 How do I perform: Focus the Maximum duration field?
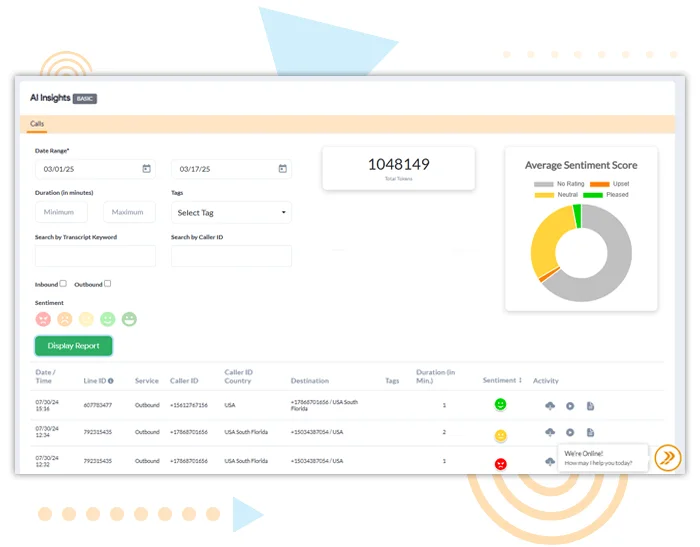(x=129, y=212)
